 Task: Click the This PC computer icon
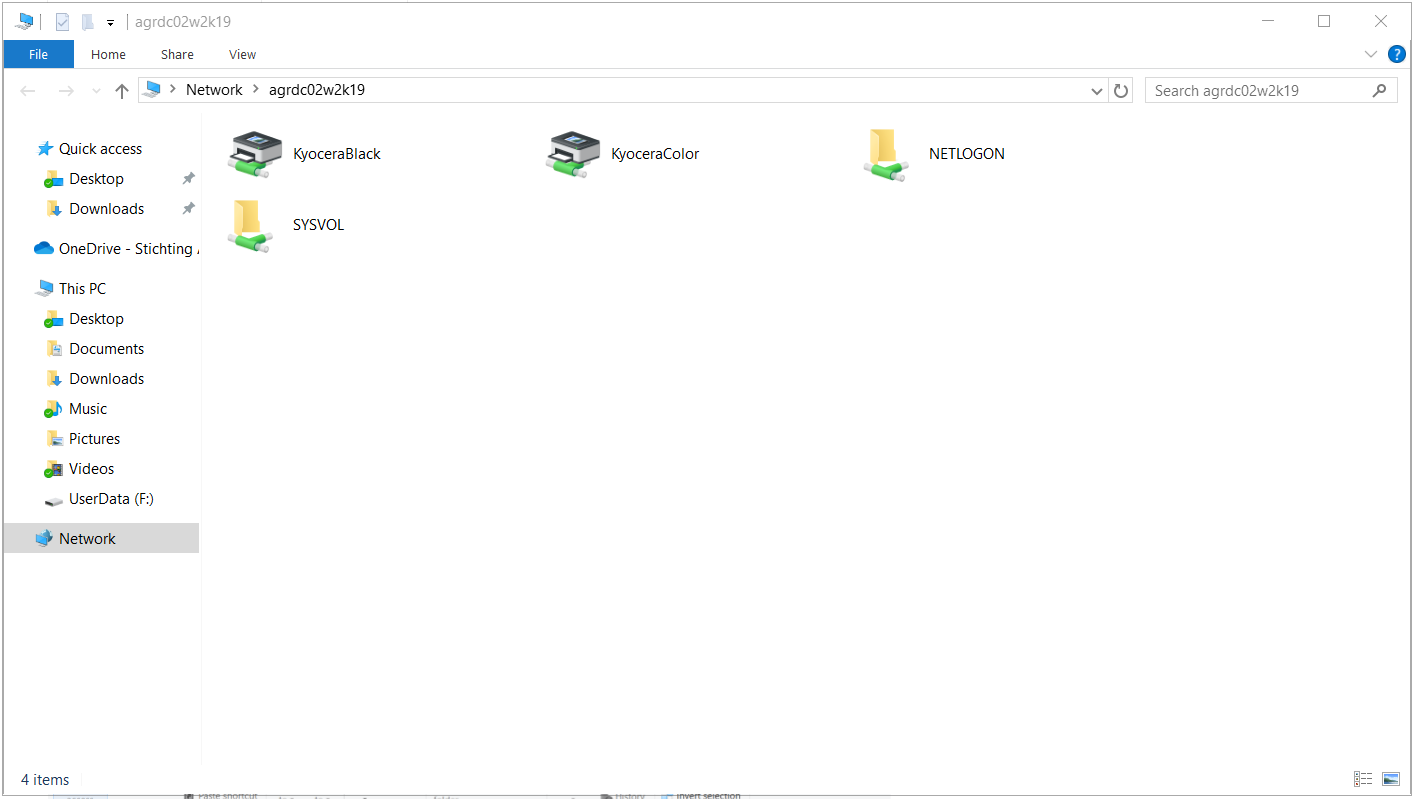click(44, 289)
